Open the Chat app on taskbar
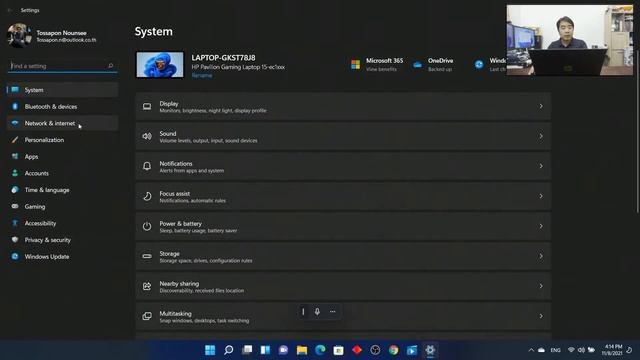The height and width of the screenshot is (360, 640). coord(283,350)
